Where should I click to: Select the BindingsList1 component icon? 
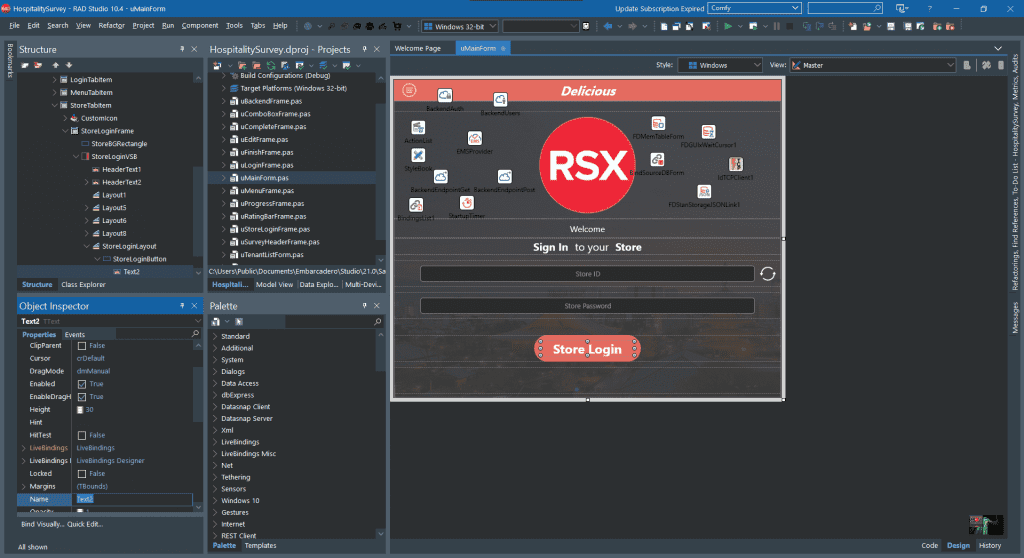(x=416, y=205)
